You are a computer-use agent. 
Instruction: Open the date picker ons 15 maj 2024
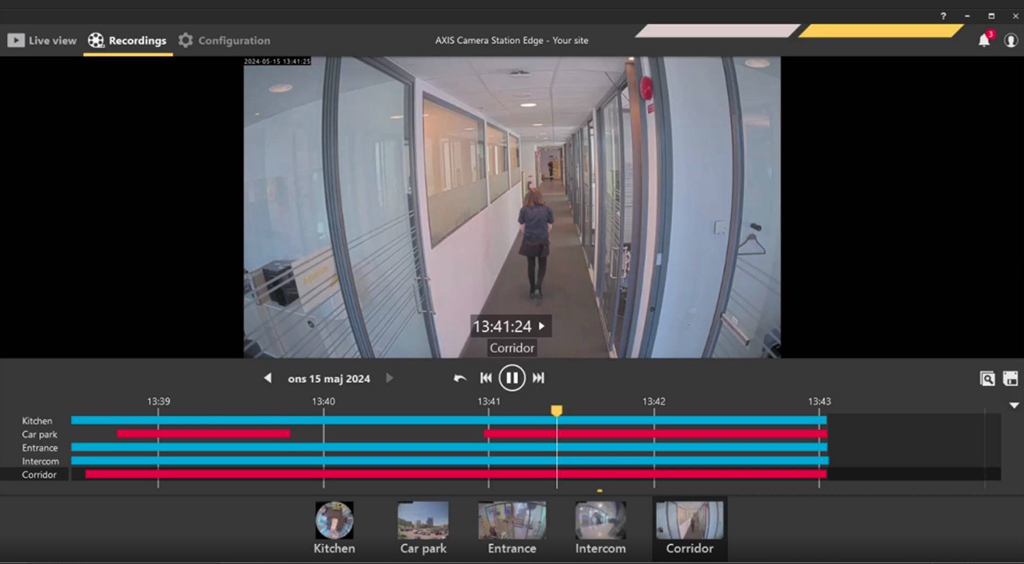click(x=328, y=378)
